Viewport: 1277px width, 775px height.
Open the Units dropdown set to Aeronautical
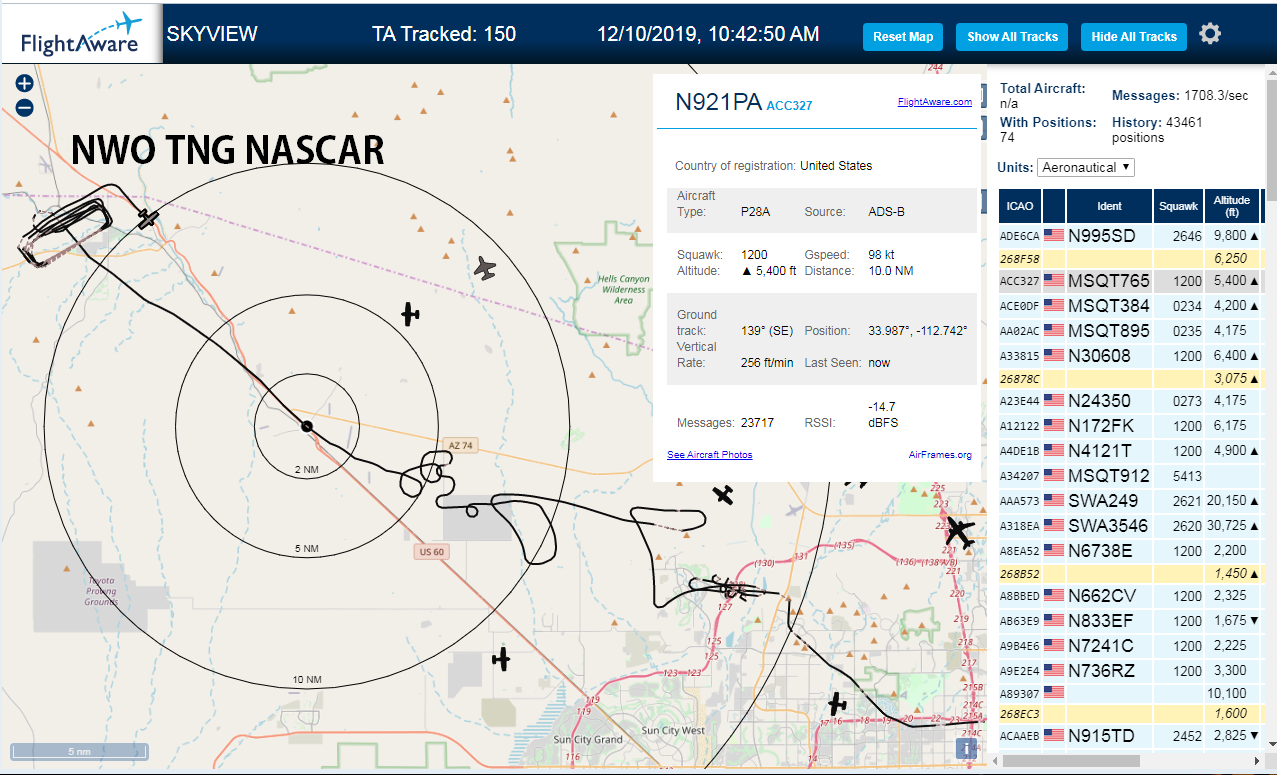click(x=1086, y=167)
